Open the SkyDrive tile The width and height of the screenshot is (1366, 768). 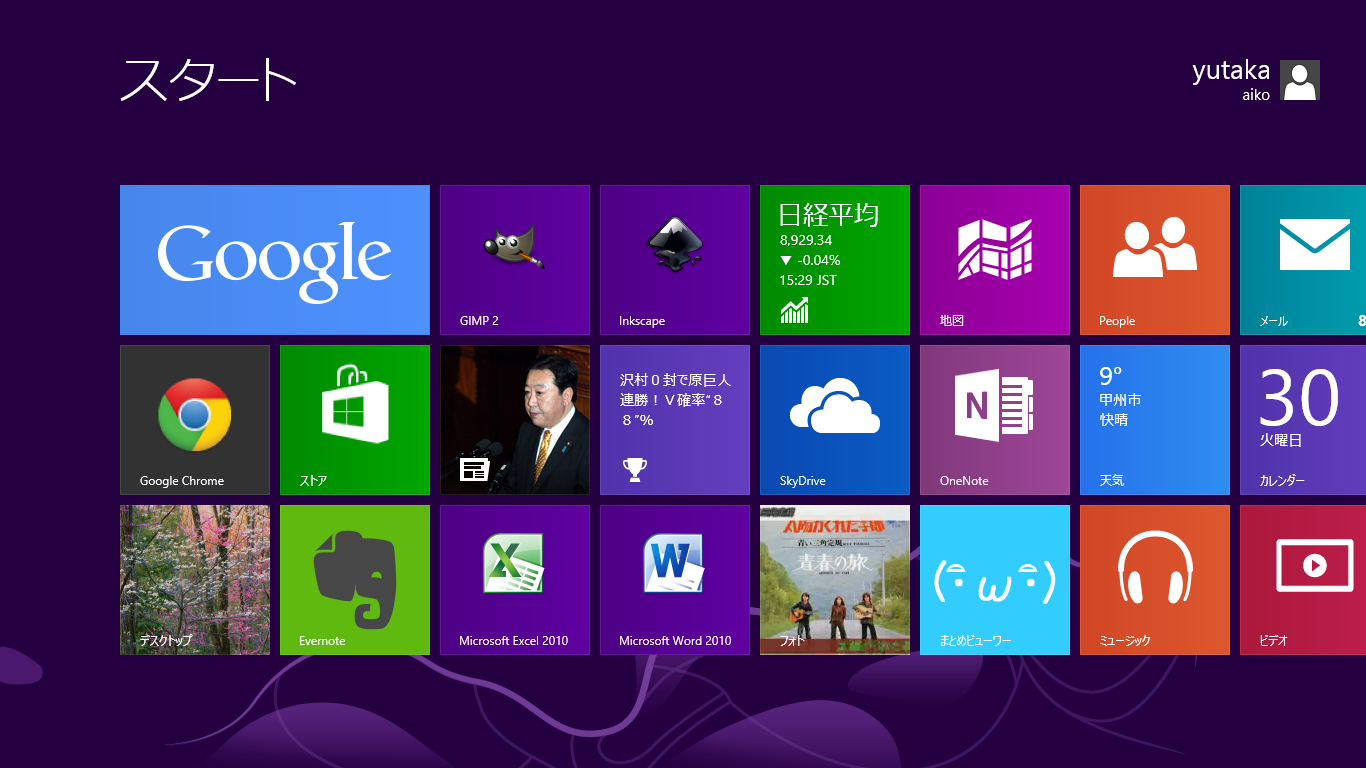[834, 420]
